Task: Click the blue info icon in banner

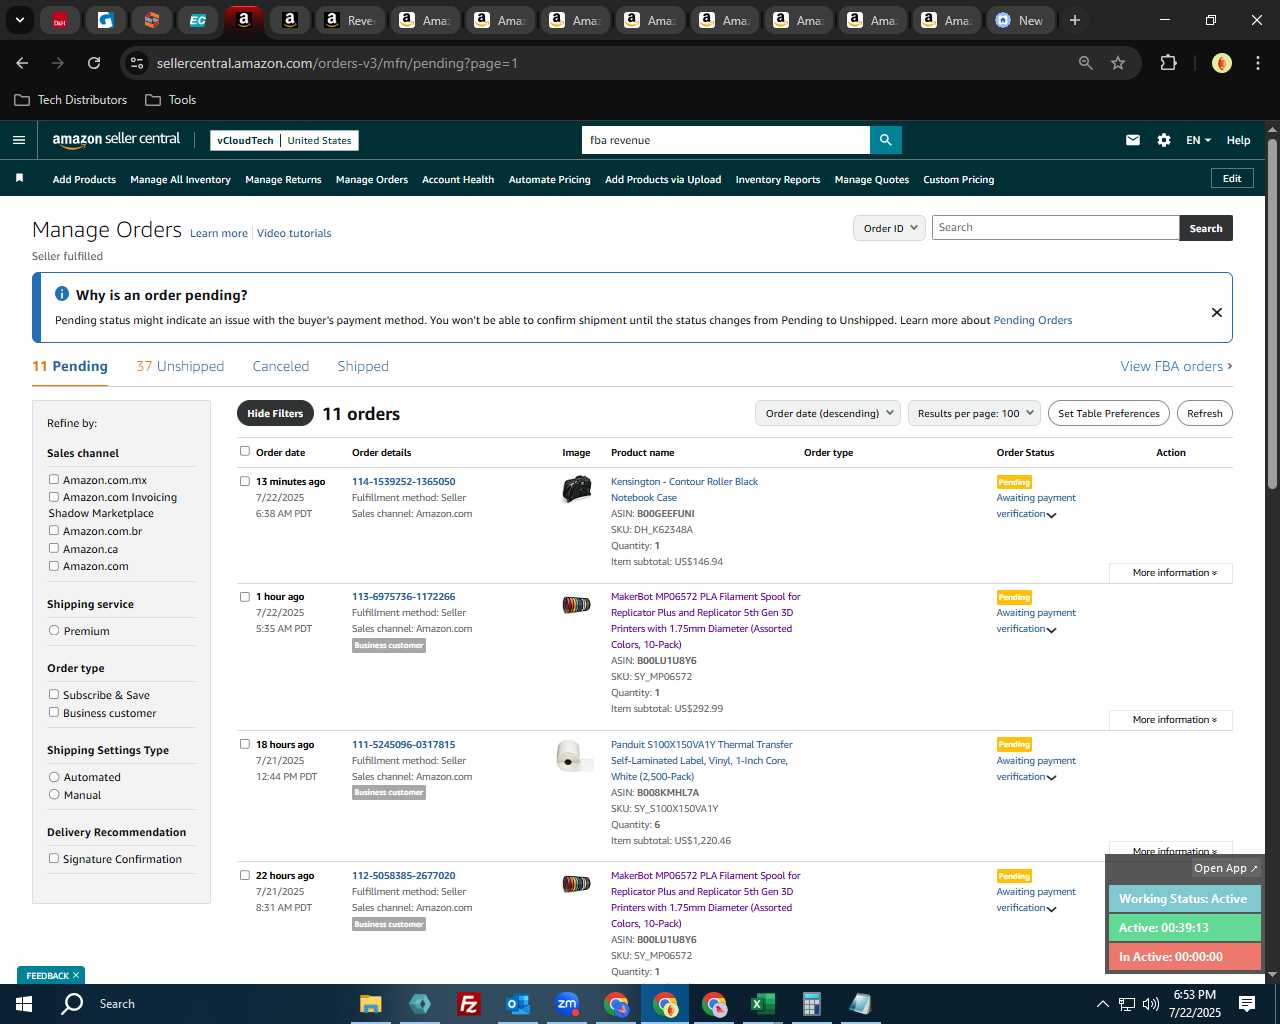Action: 62,294
